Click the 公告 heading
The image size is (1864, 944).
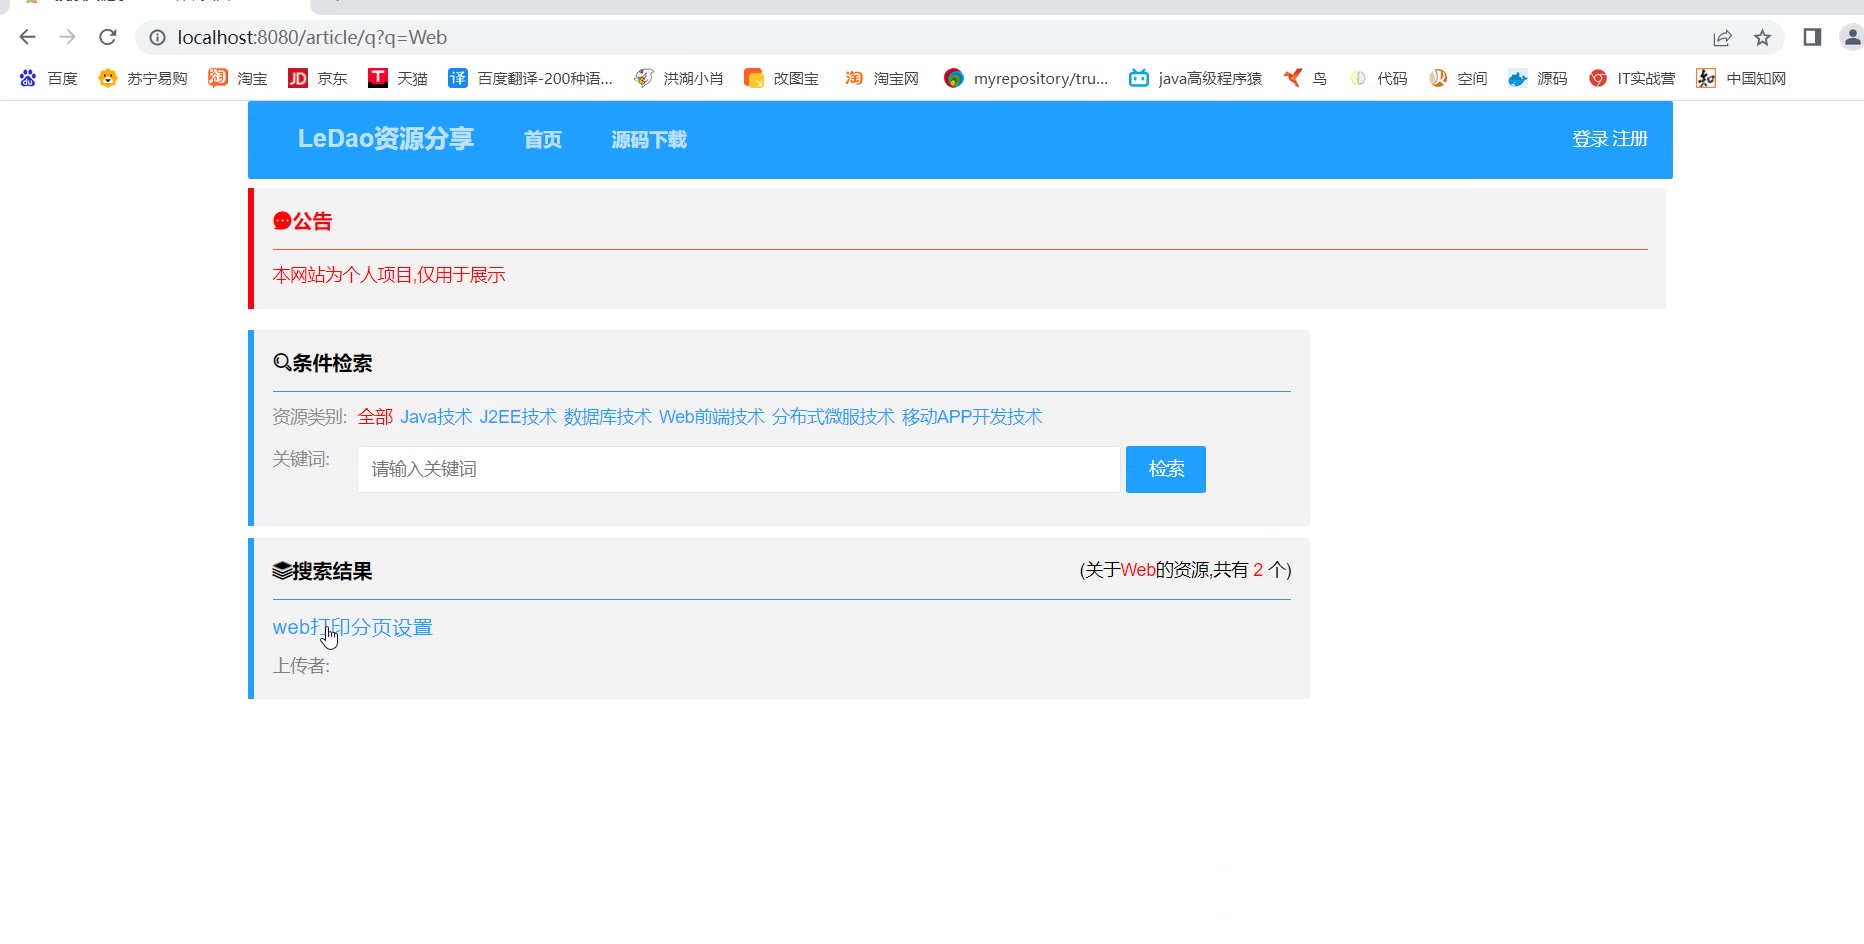[x=302, y=221]
